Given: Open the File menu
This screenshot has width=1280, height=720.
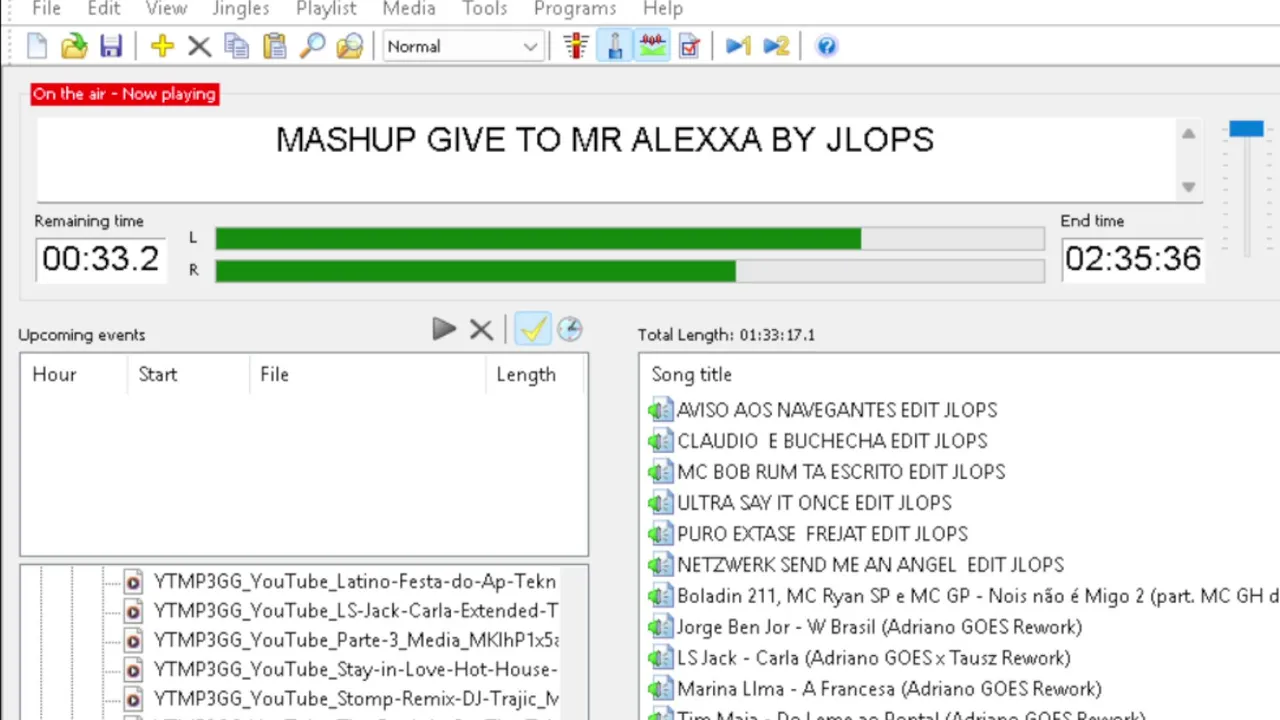Looking at the screenshot, I should [46, 9].
